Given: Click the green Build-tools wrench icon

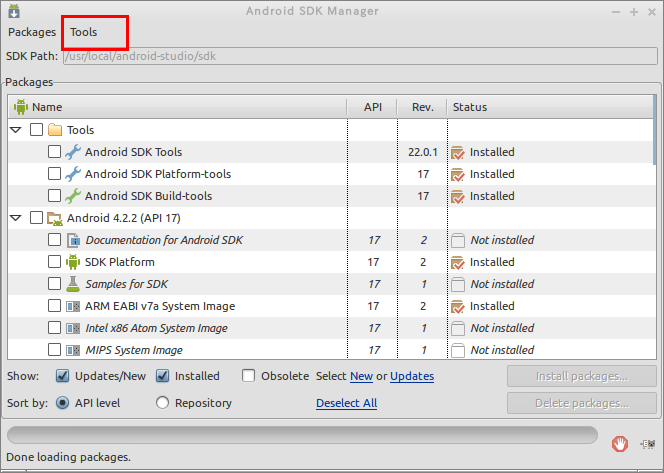Looking at the screenshot, I should click(73, 196).
